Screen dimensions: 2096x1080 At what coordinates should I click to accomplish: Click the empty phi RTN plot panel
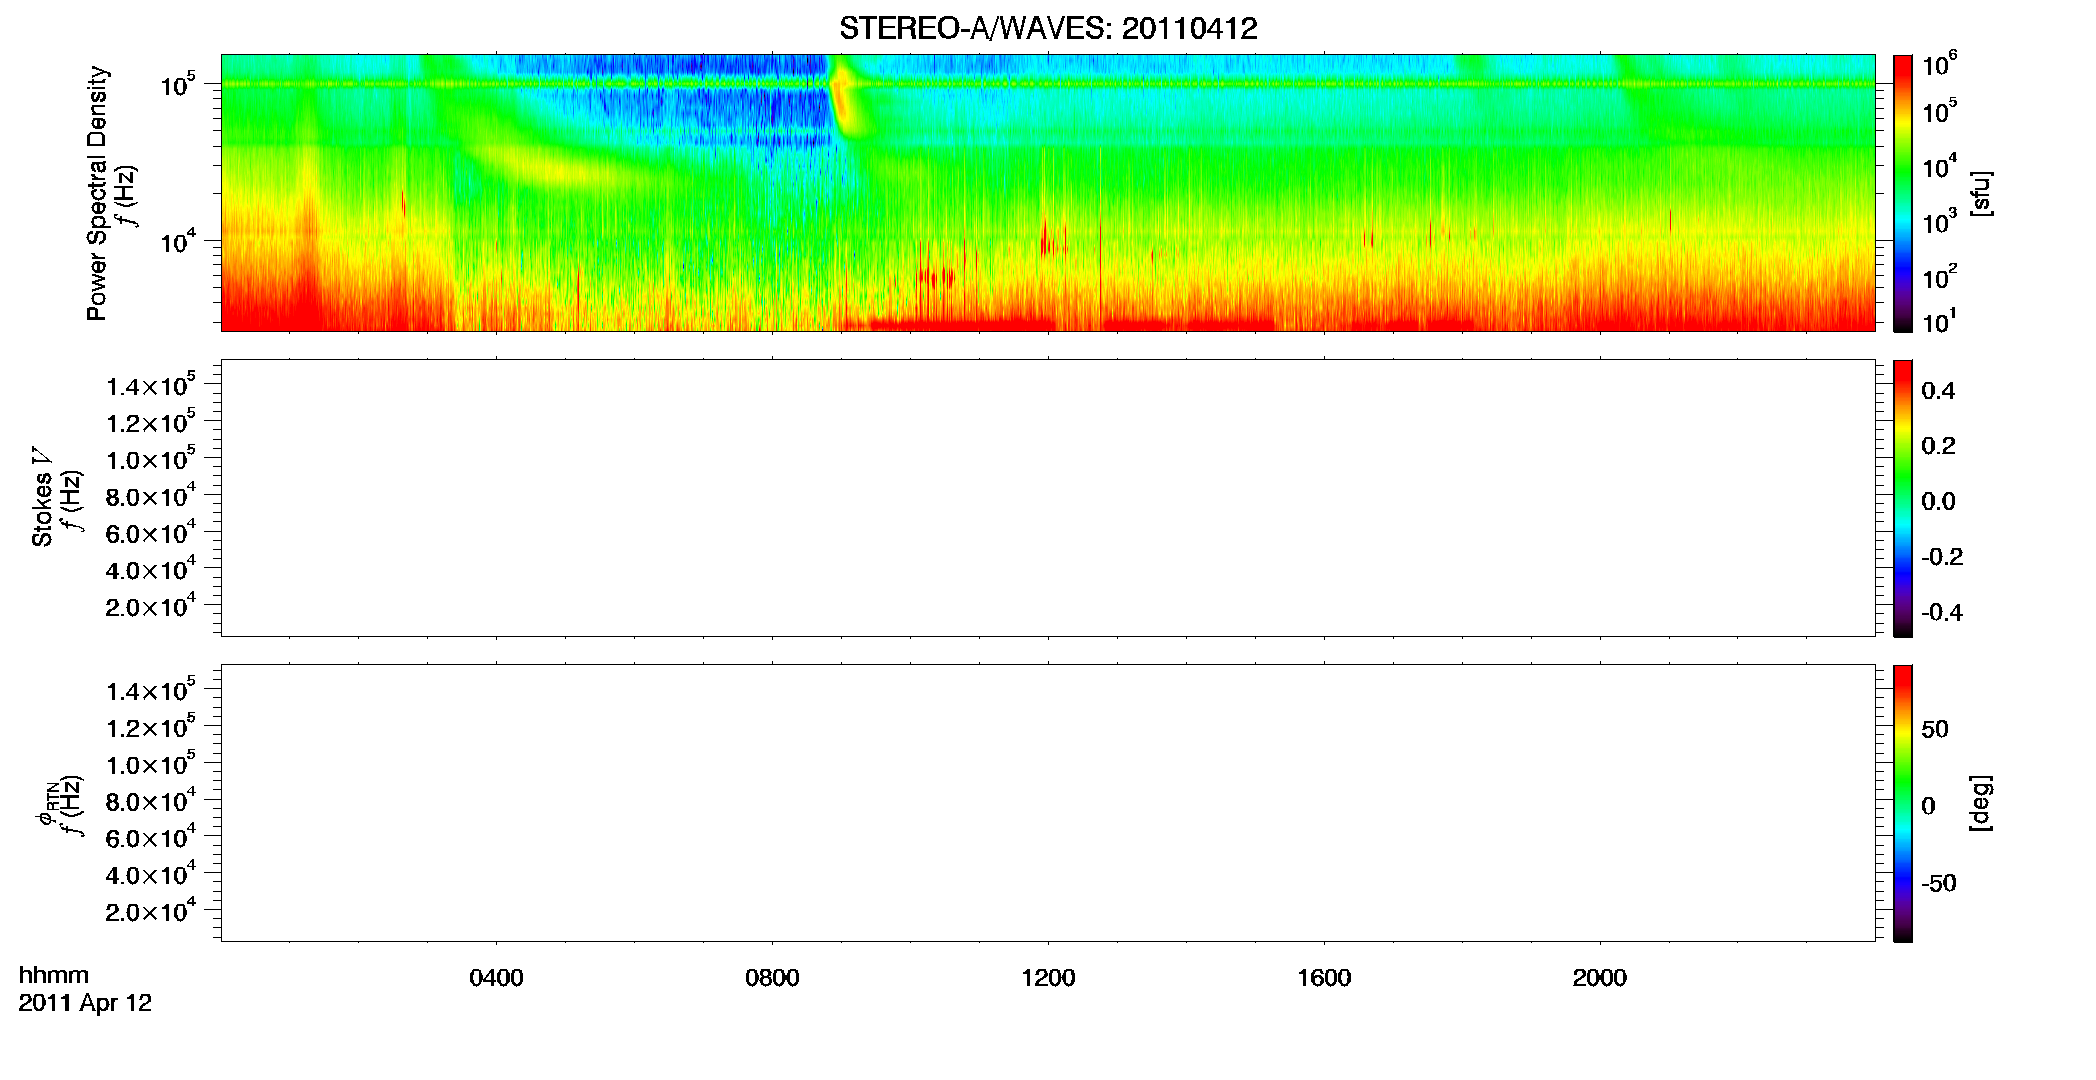tap(1048, 803)
